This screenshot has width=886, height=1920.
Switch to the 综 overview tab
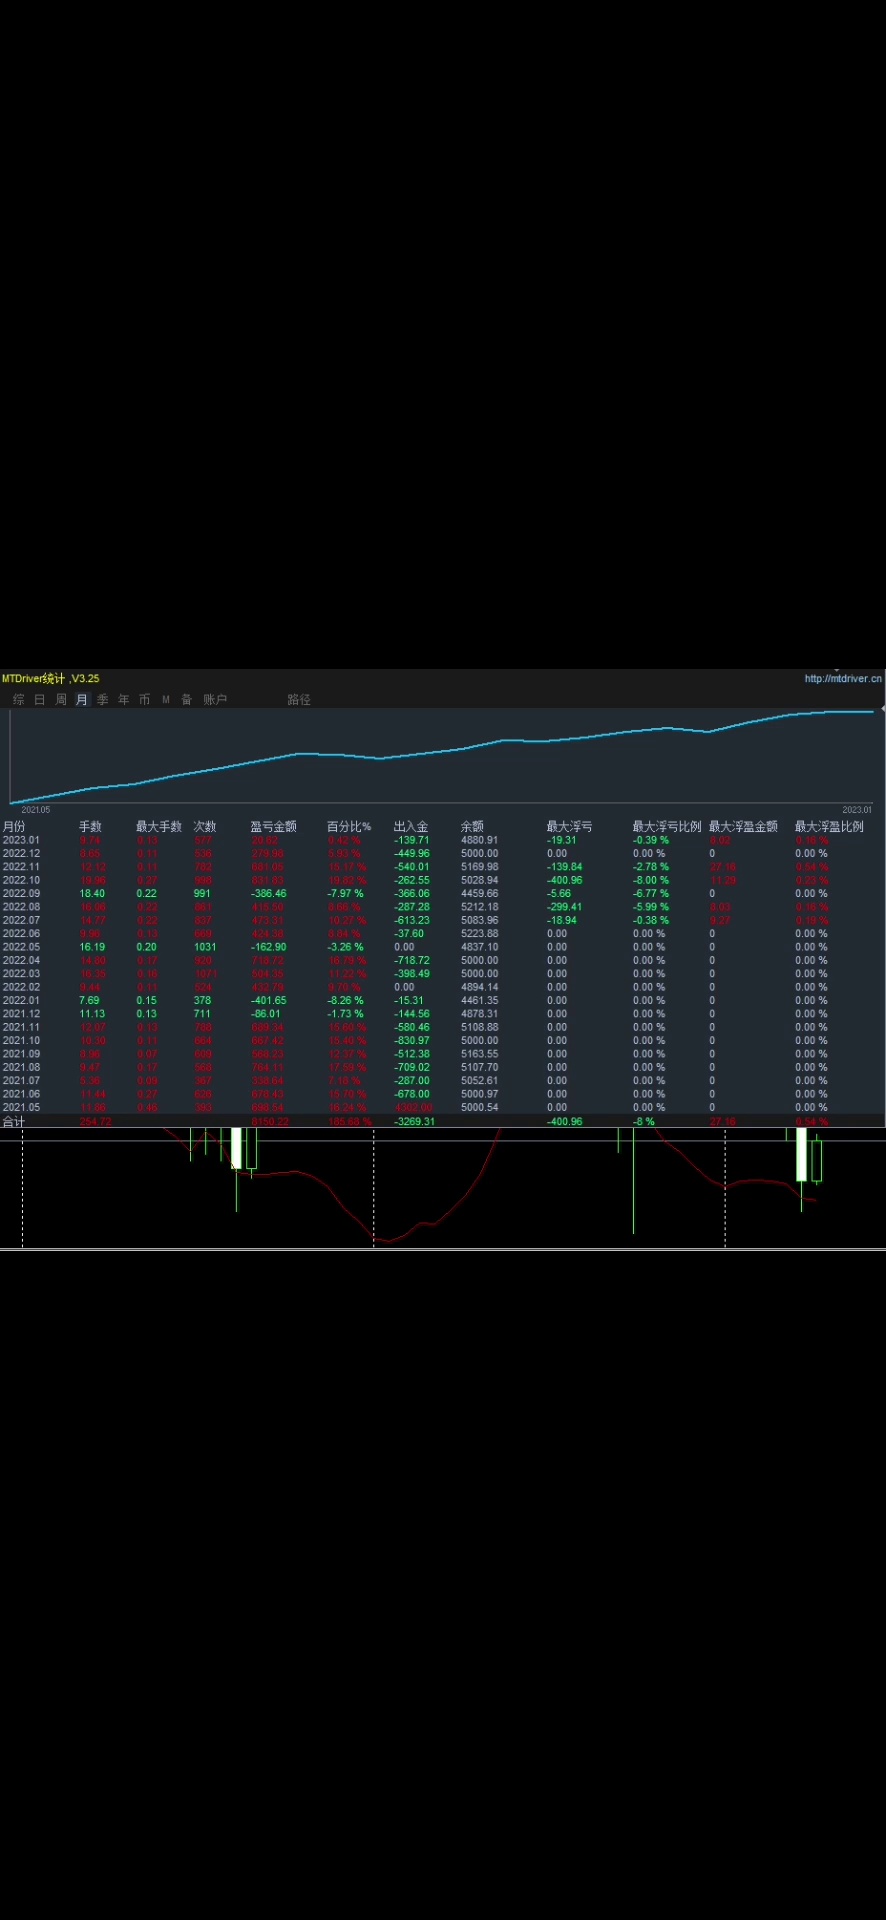(x=18, y=700)
